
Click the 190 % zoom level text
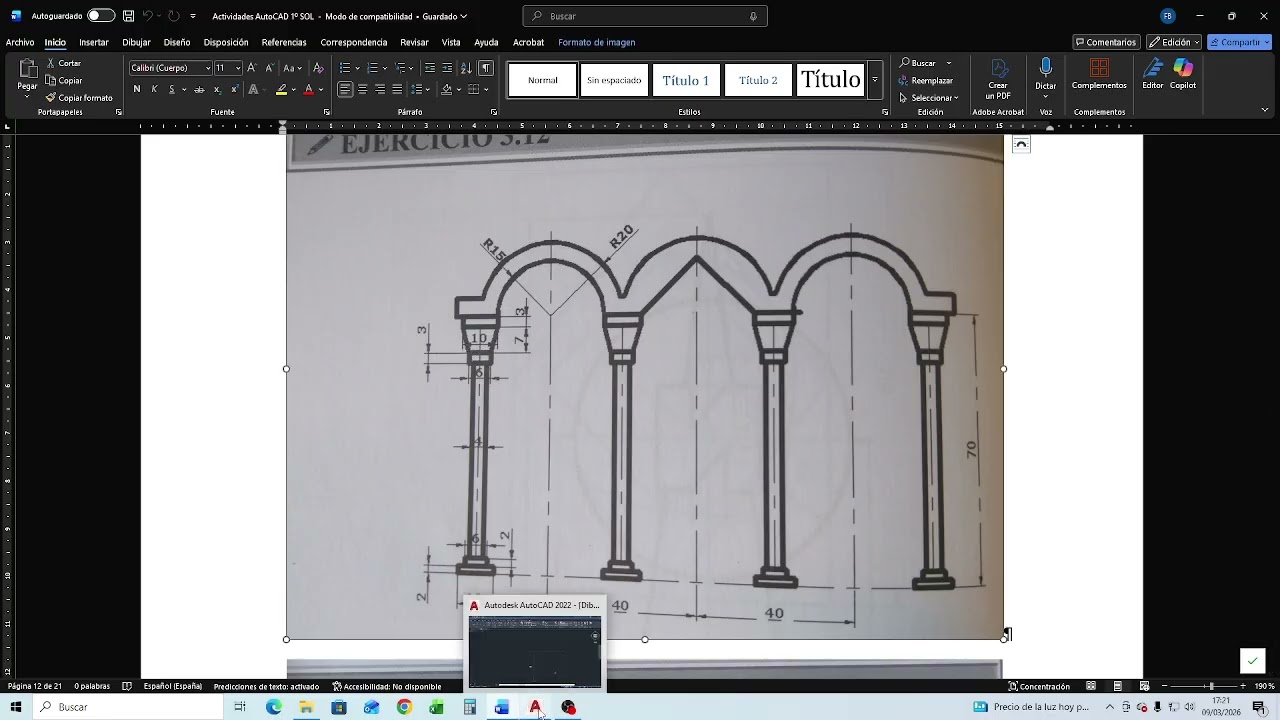[x=1265, y=686]
